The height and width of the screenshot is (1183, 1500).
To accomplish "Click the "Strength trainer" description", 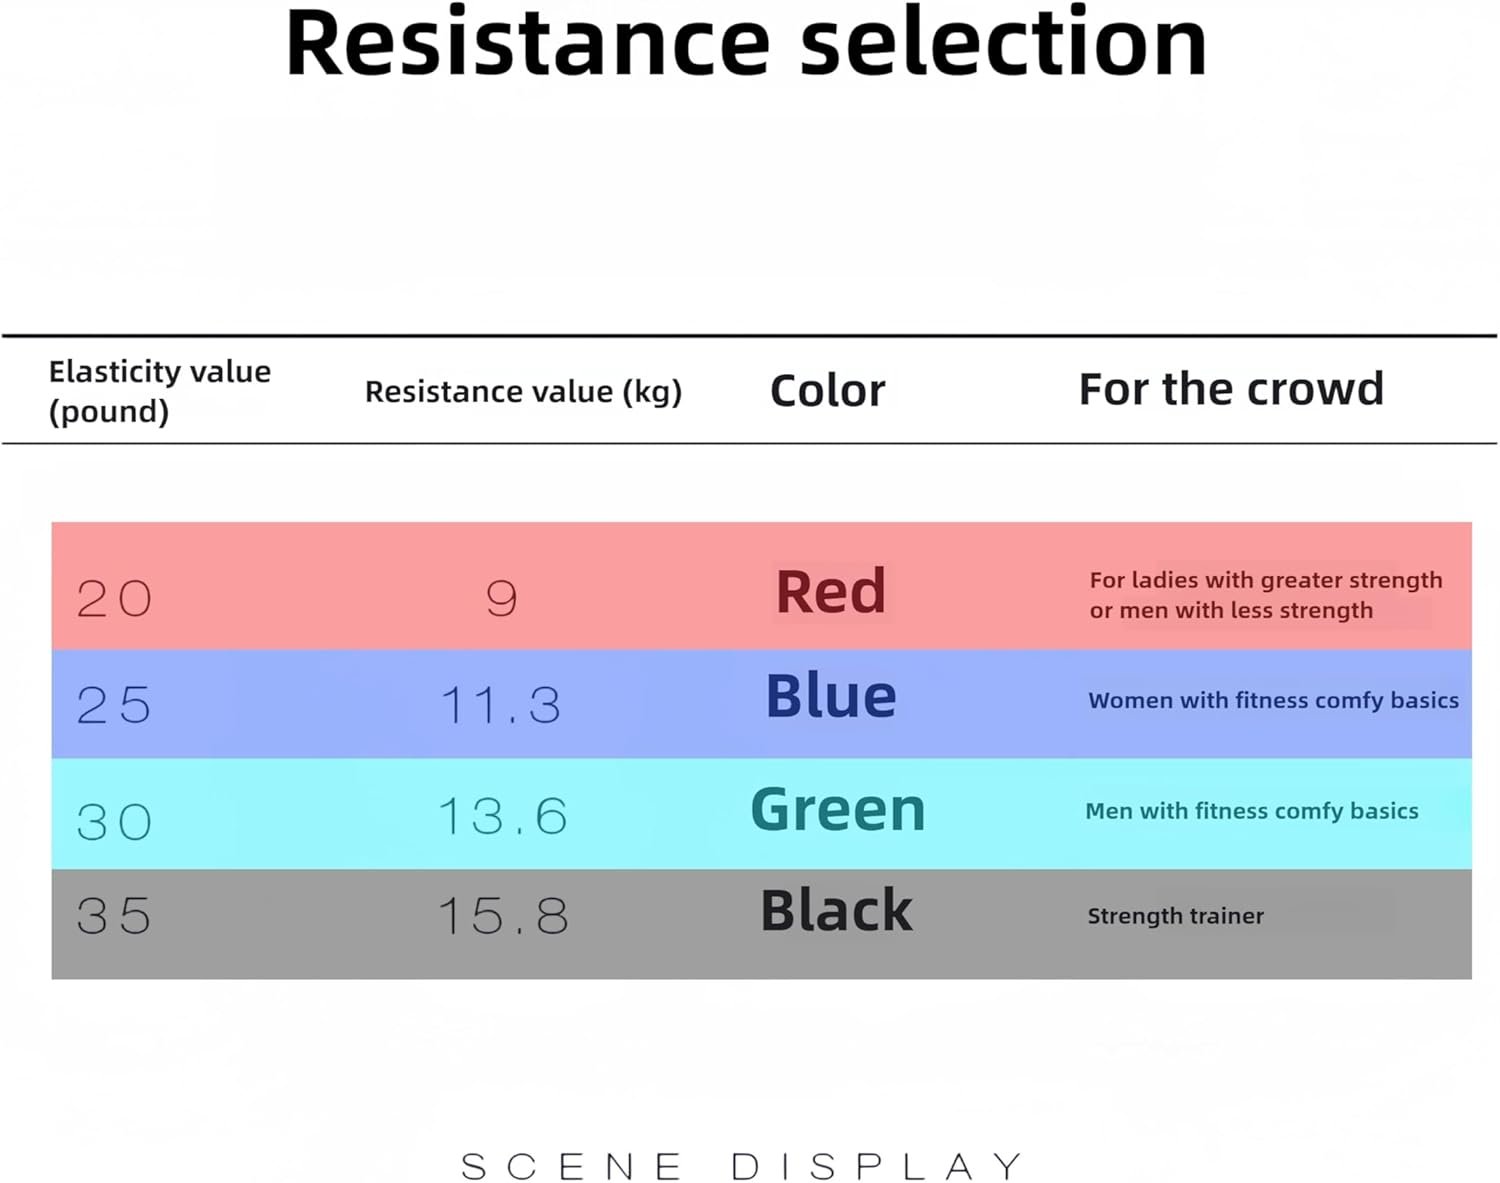I will coord(1175,916).
